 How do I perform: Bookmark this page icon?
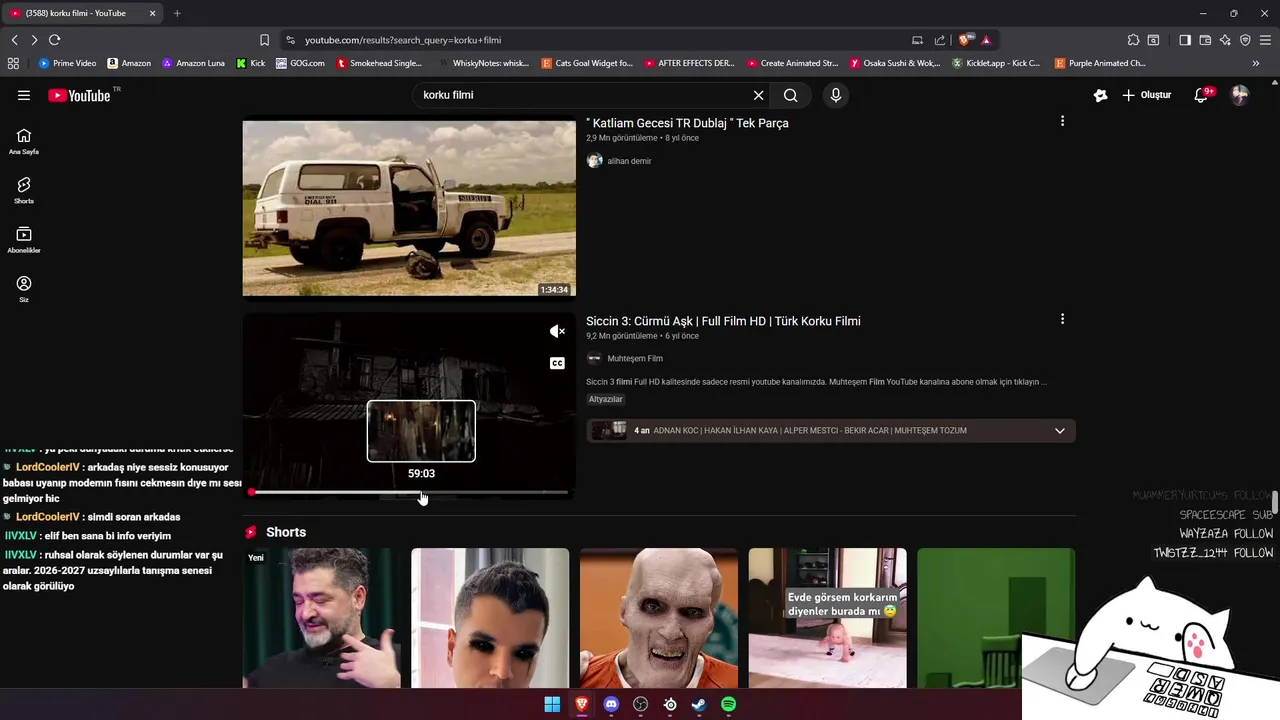pyautogui.click(x=264, y=40)
